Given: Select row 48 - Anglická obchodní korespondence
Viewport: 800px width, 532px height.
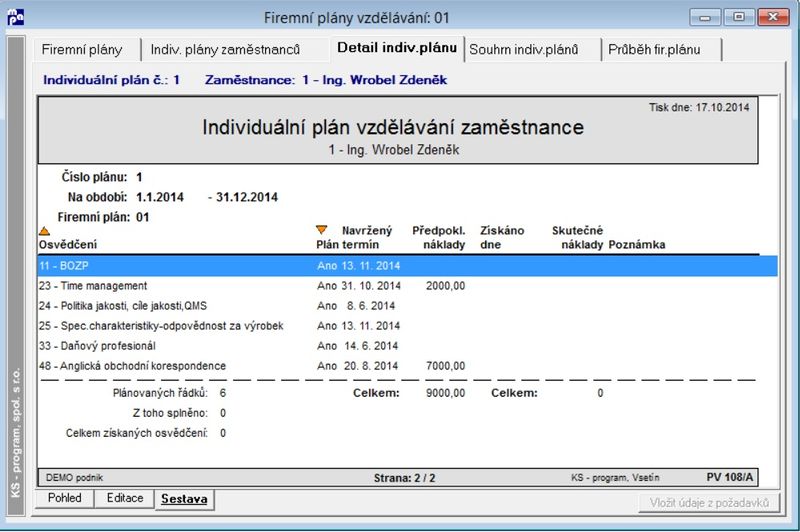Looking at the screenshot, I should point(408,366).
